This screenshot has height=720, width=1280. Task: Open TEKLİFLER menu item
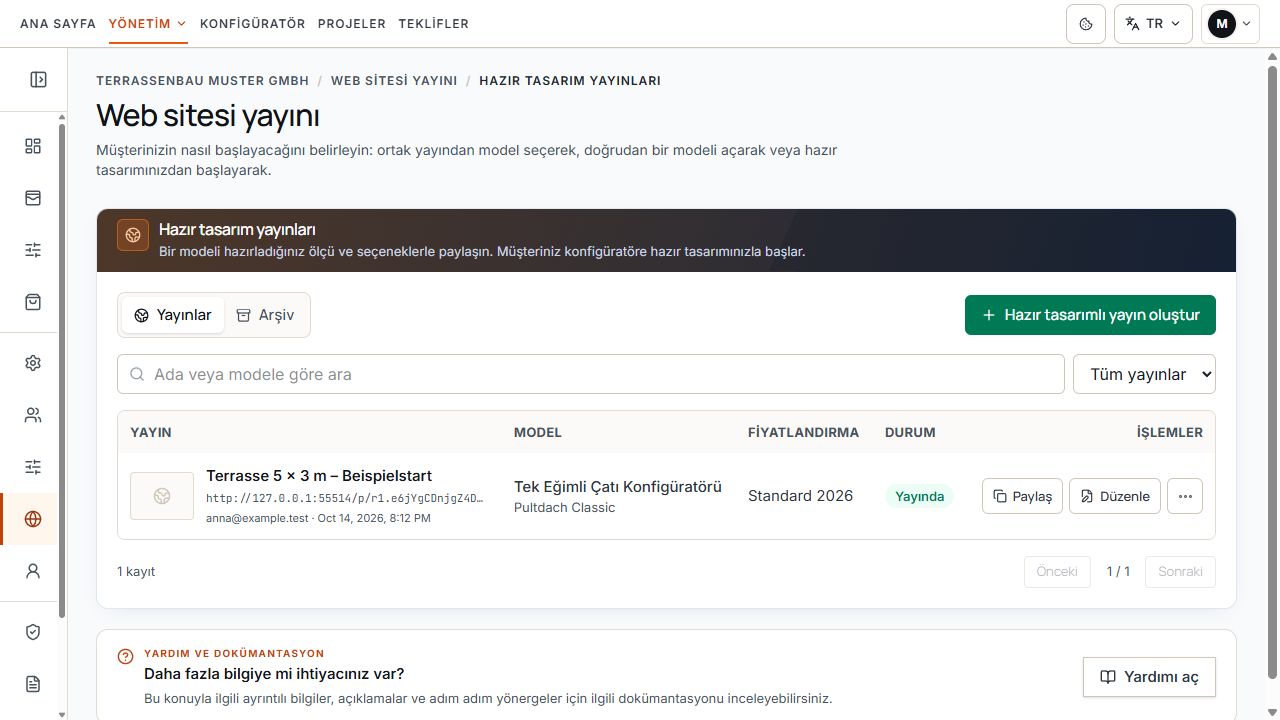click(433, 24)
